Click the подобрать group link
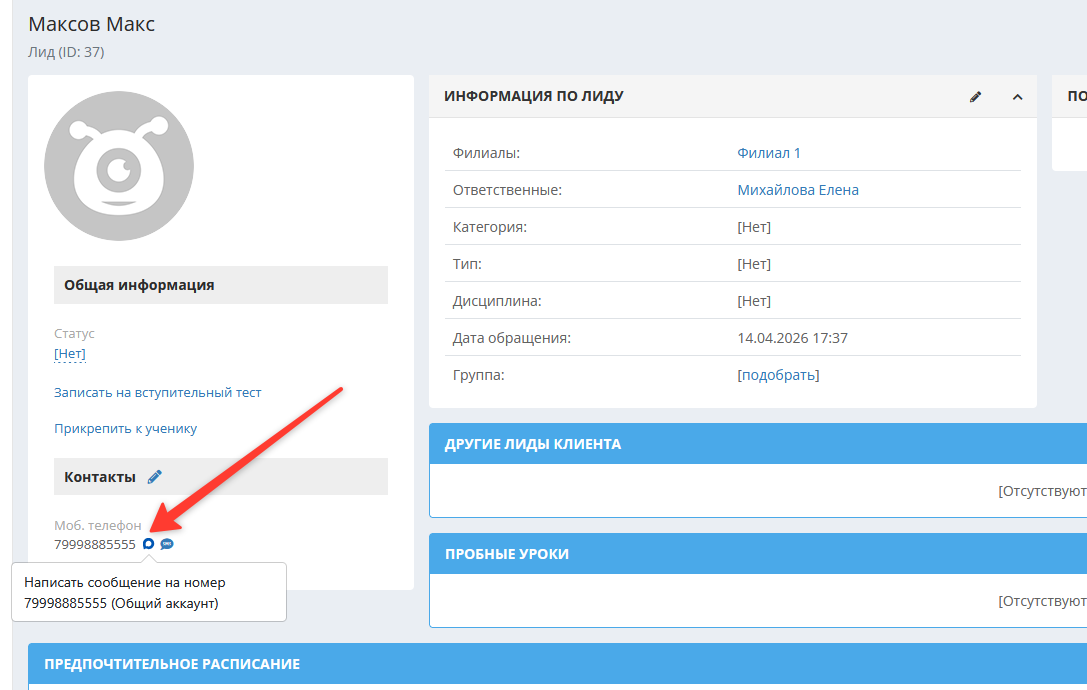Viewport: 1087px width, 690px height. [778, 375]
